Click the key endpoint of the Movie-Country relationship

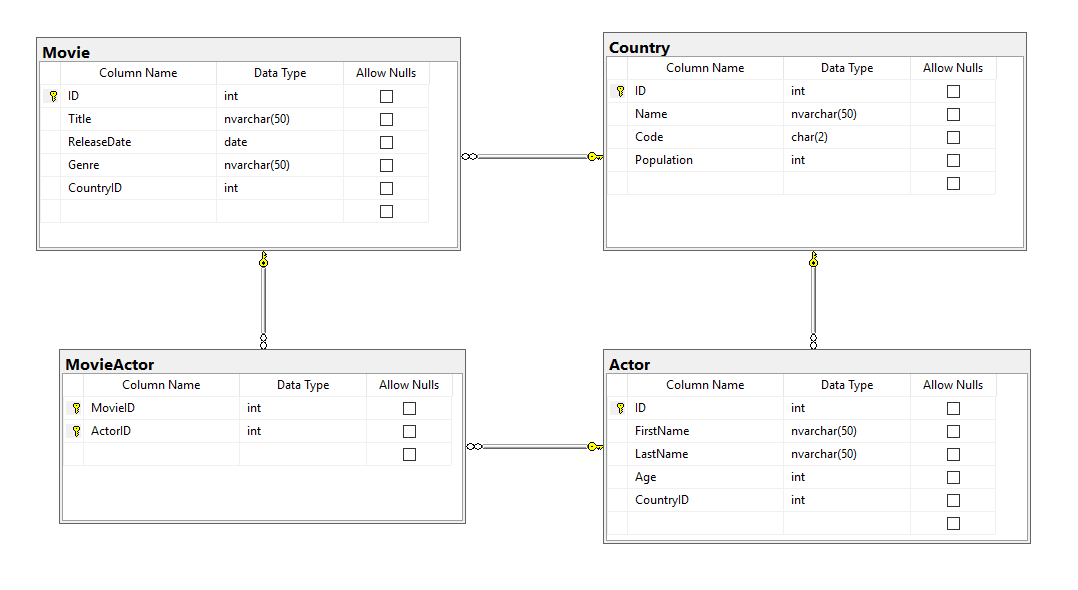coord(594,156)
